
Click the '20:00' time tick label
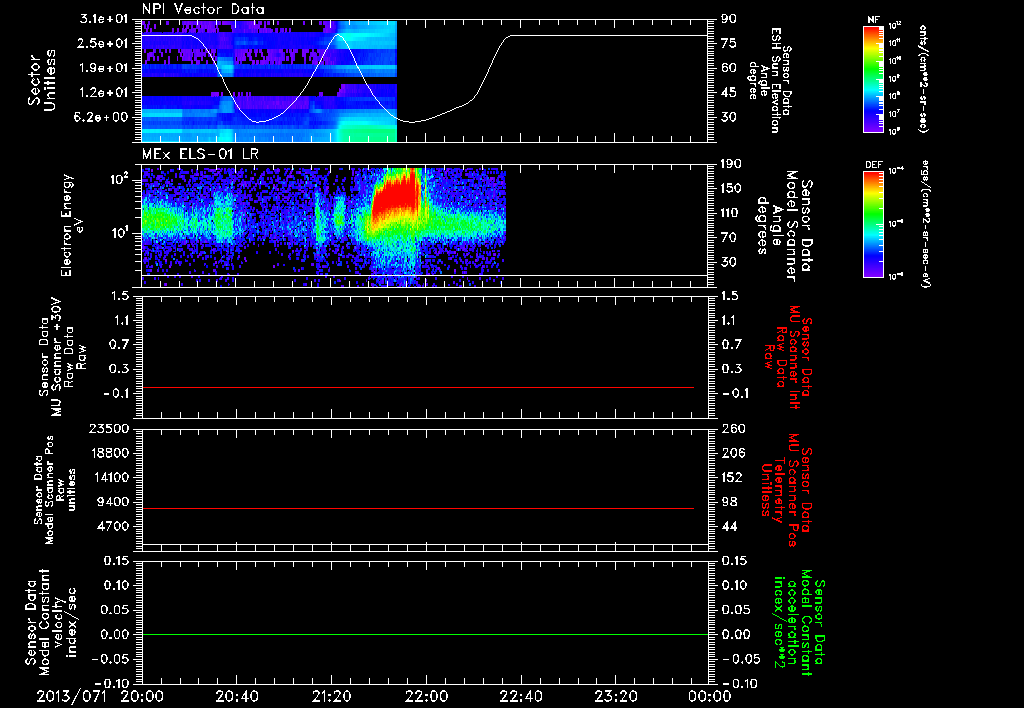[142, 696]
